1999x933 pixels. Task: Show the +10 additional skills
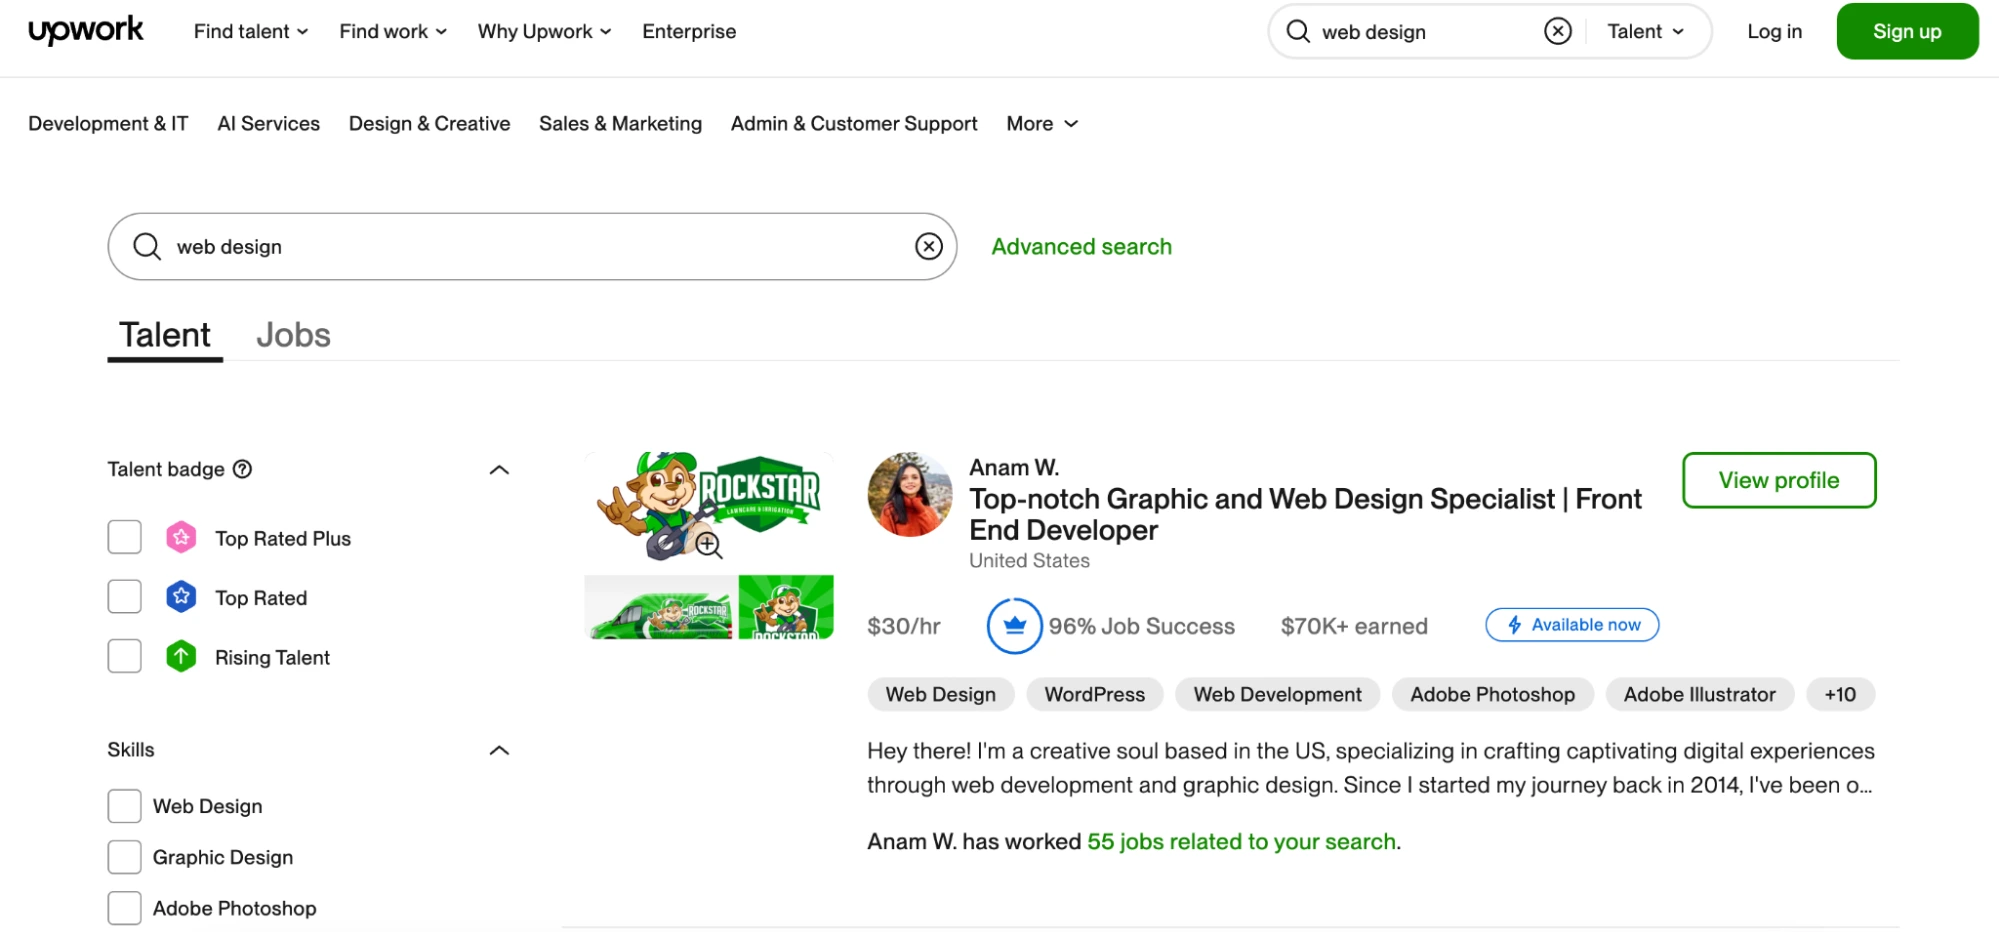pyautogui.click(x=1840, y=694)
